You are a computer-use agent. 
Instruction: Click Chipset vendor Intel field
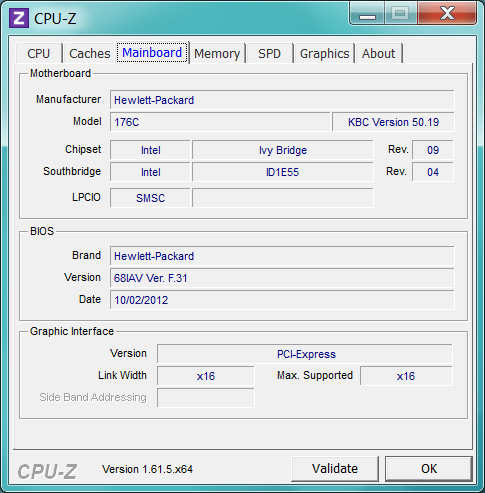pyautogui.click(x=150, y=150)
